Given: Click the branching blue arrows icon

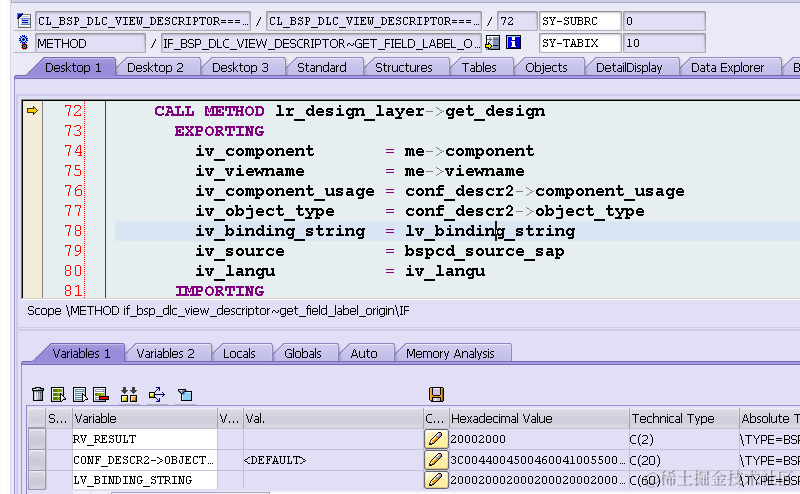Looking at the screenshot, I should point(157,394).
